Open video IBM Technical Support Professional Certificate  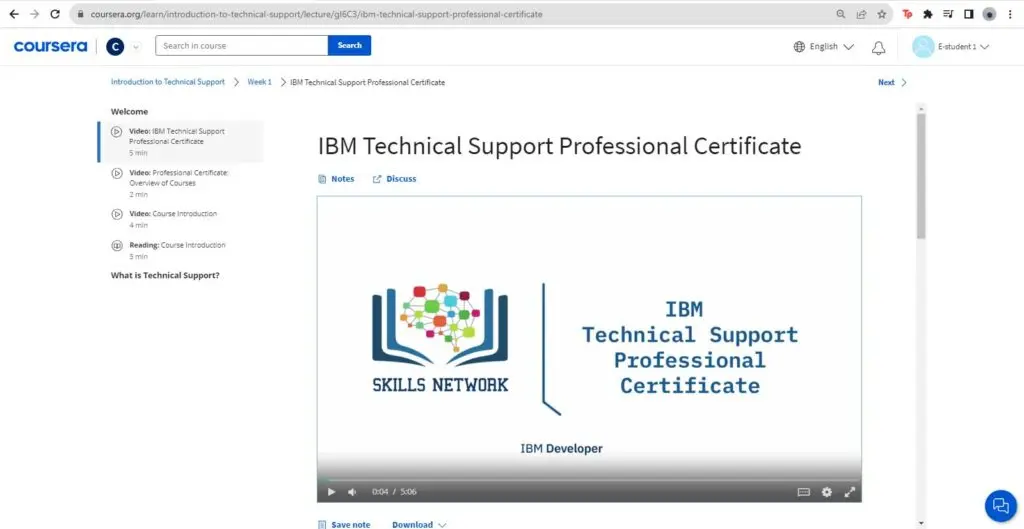click(x=181, y=142)
